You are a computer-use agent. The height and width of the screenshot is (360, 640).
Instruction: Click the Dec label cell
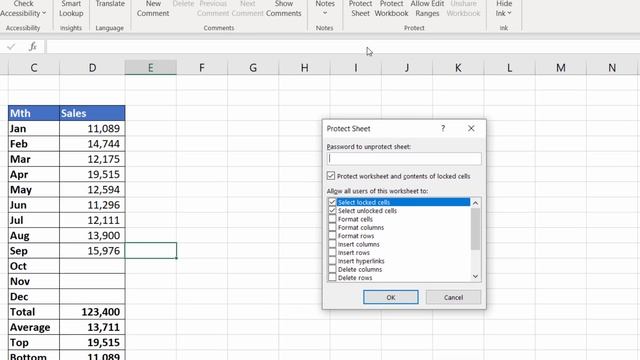(34, 297)
